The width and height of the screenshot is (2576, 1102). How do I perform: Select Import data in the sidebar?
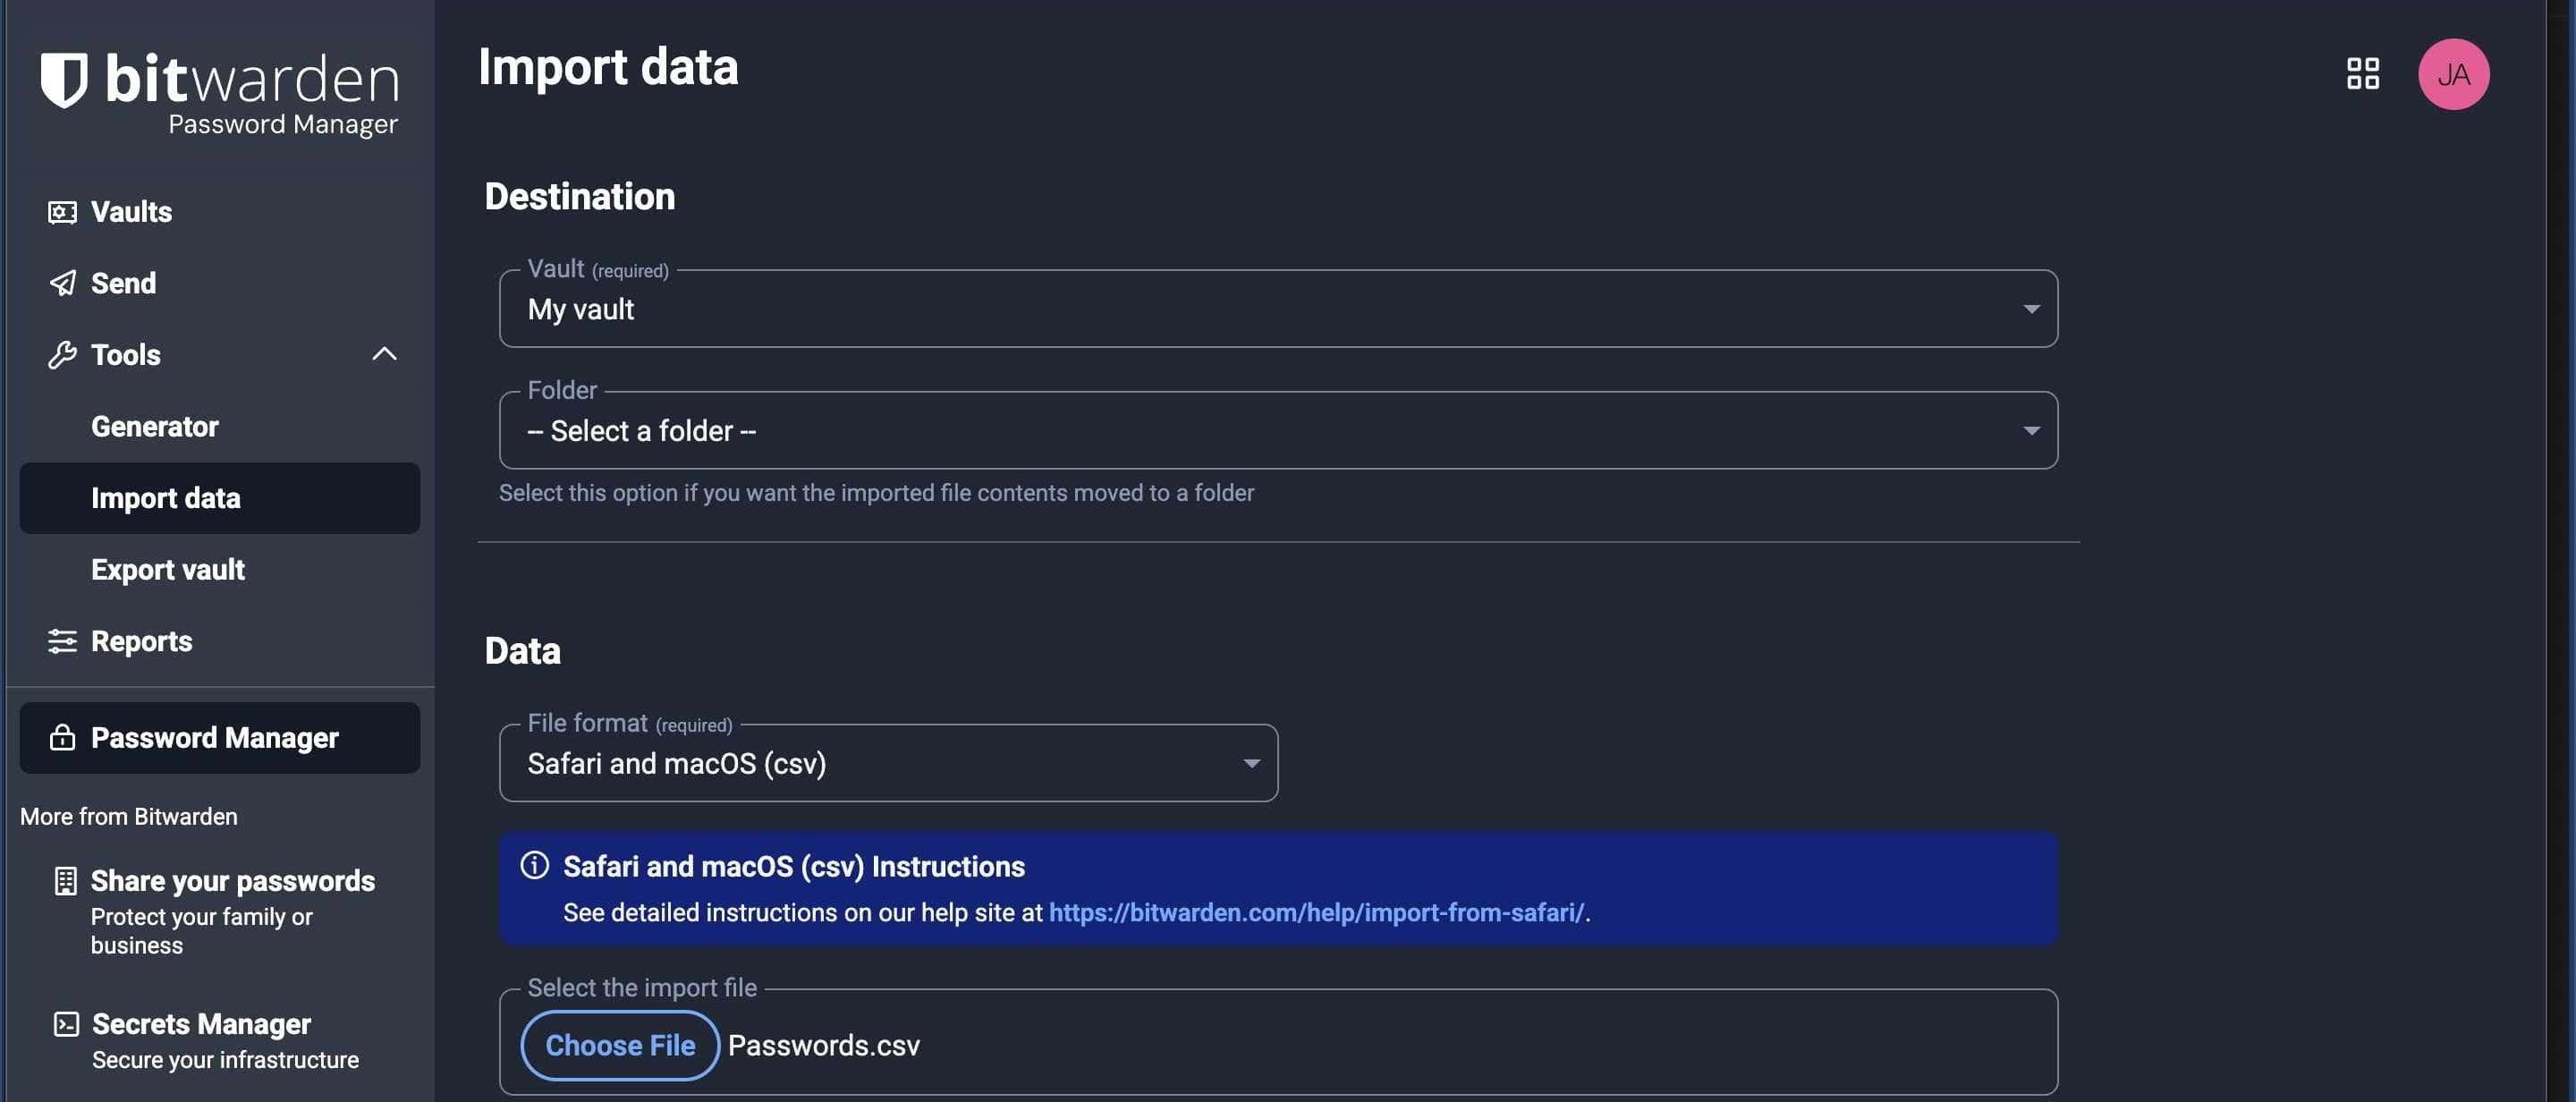click(166, 498)
